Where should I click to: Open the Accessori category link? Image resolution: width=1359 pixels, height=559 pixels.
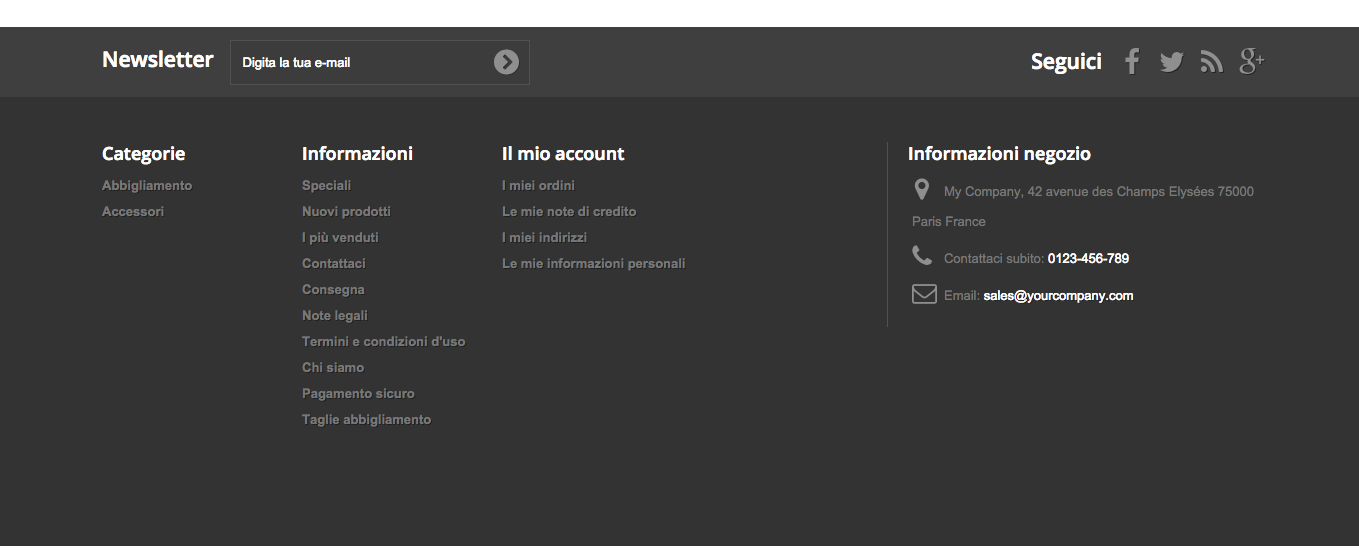pos(133,212)
